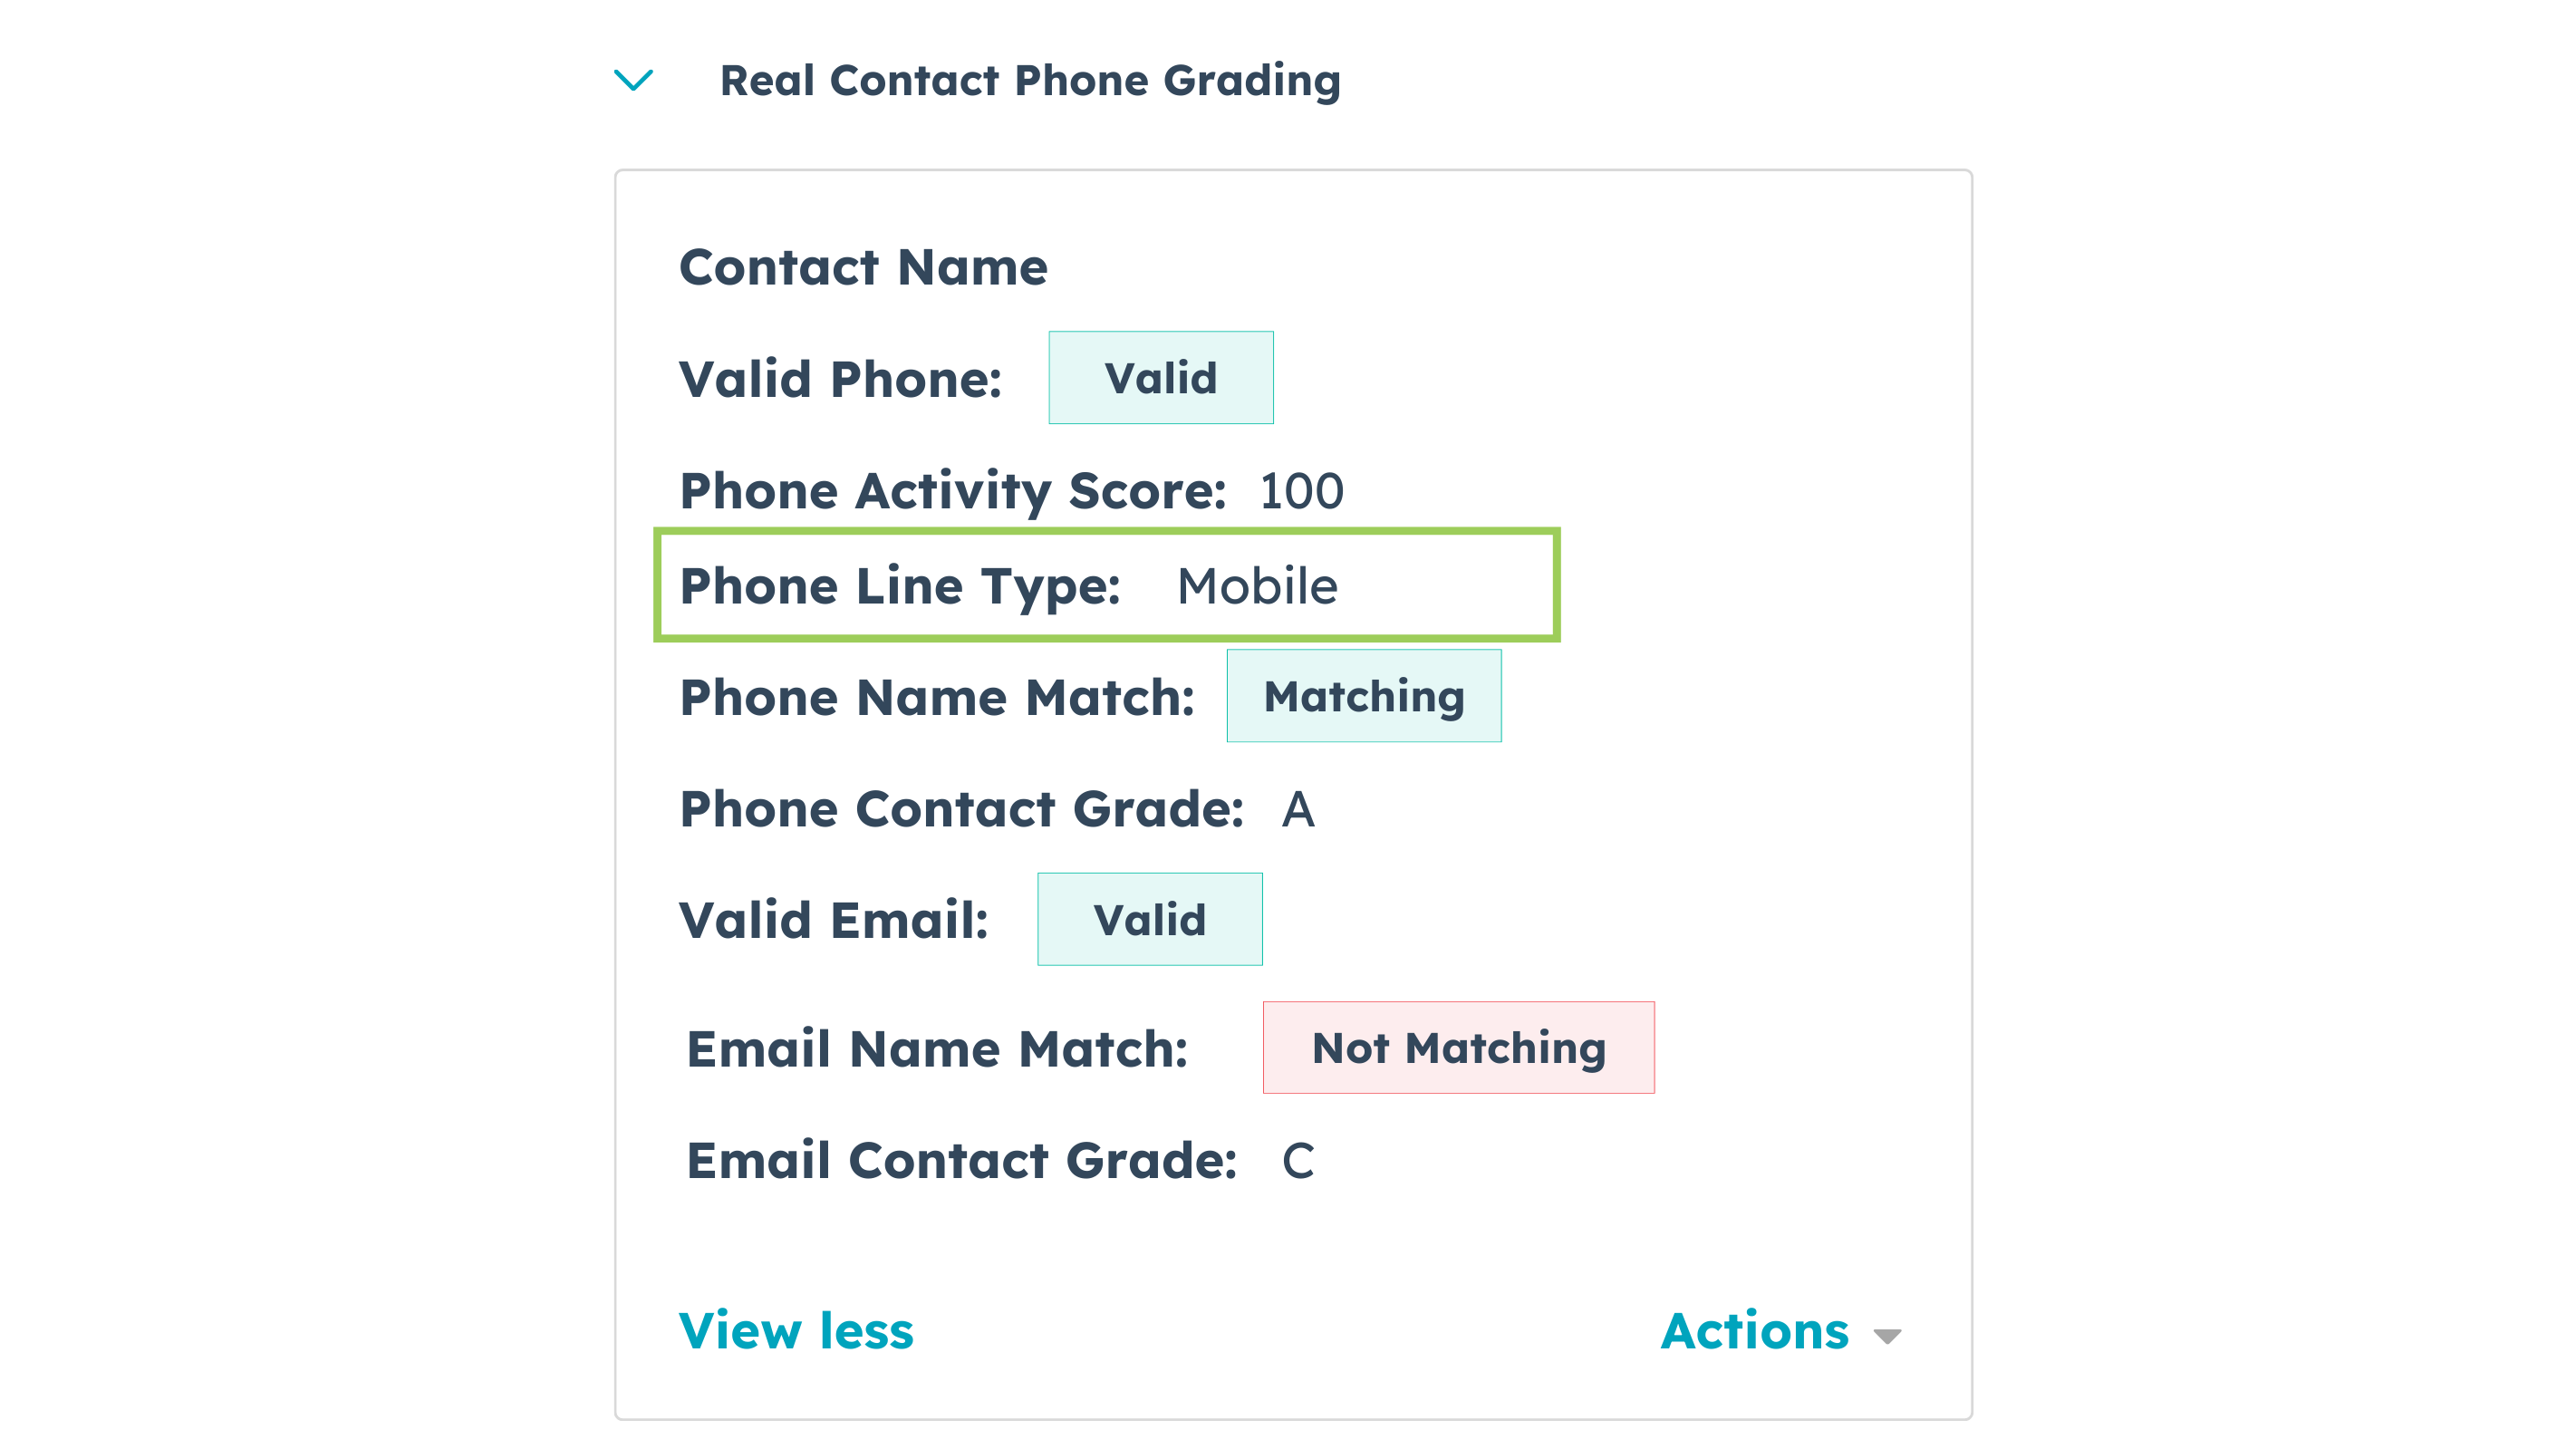Collapse the Real Contact Phone Grading section

(x=634, y=81)
